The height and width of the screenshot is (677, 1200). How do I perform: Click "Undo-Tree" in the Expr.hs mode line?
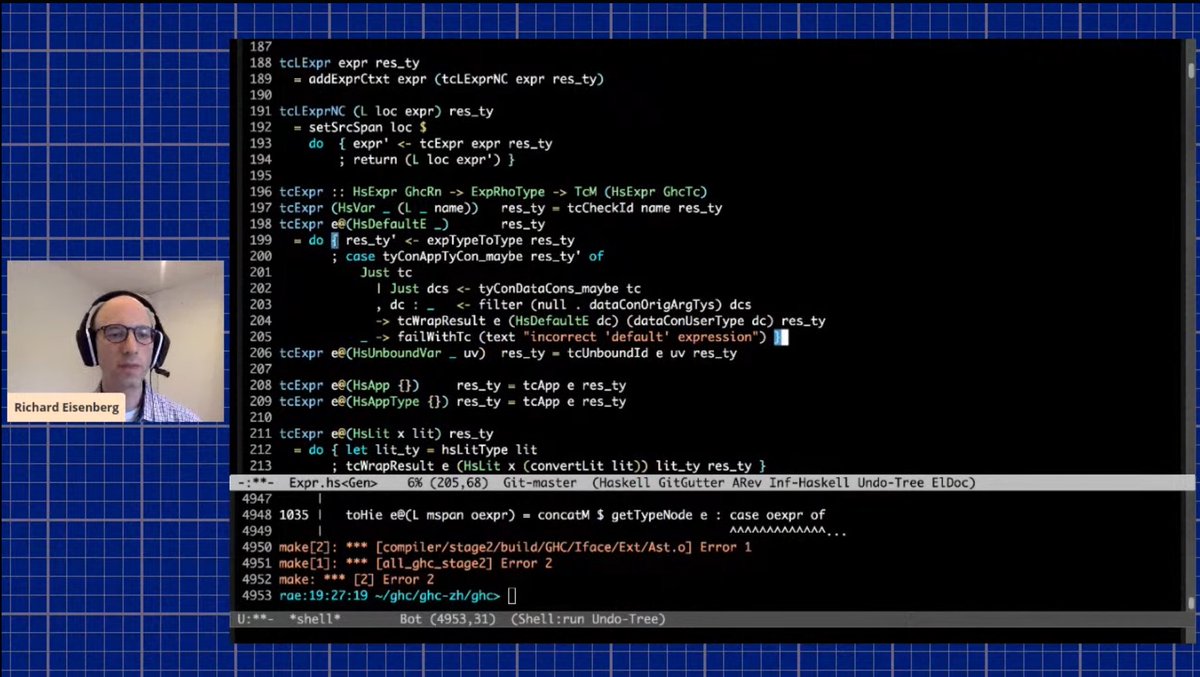coord(890,482)
